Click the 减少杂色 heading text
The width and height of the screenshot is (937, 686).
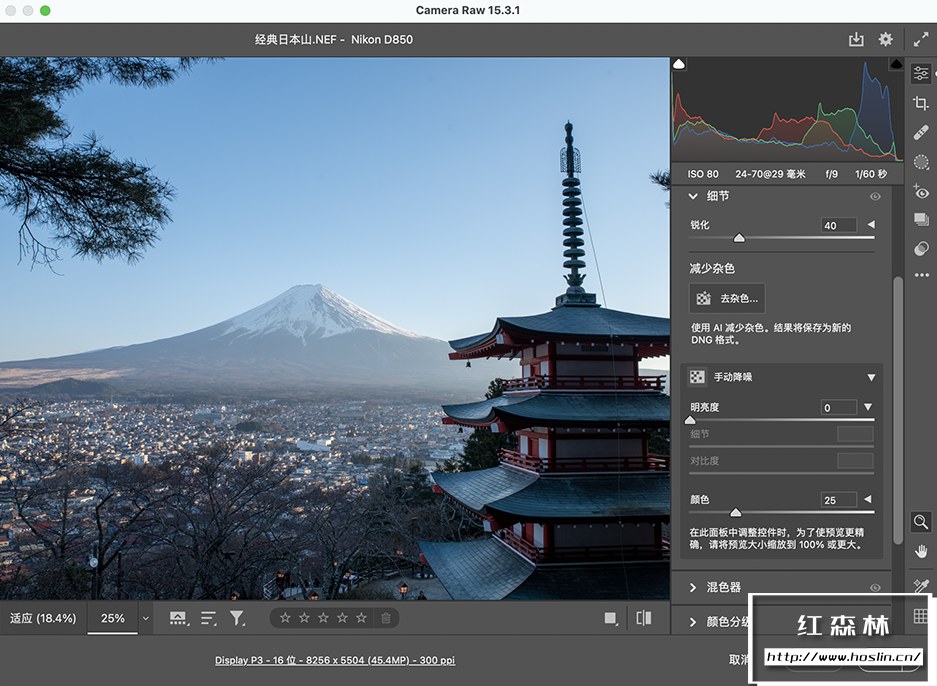(x=712, y=268)
